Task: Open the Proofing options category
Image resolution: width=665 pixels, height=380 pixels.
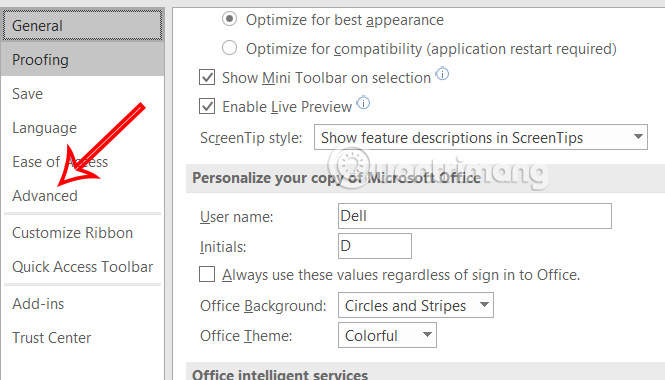Action: point(82,60)
